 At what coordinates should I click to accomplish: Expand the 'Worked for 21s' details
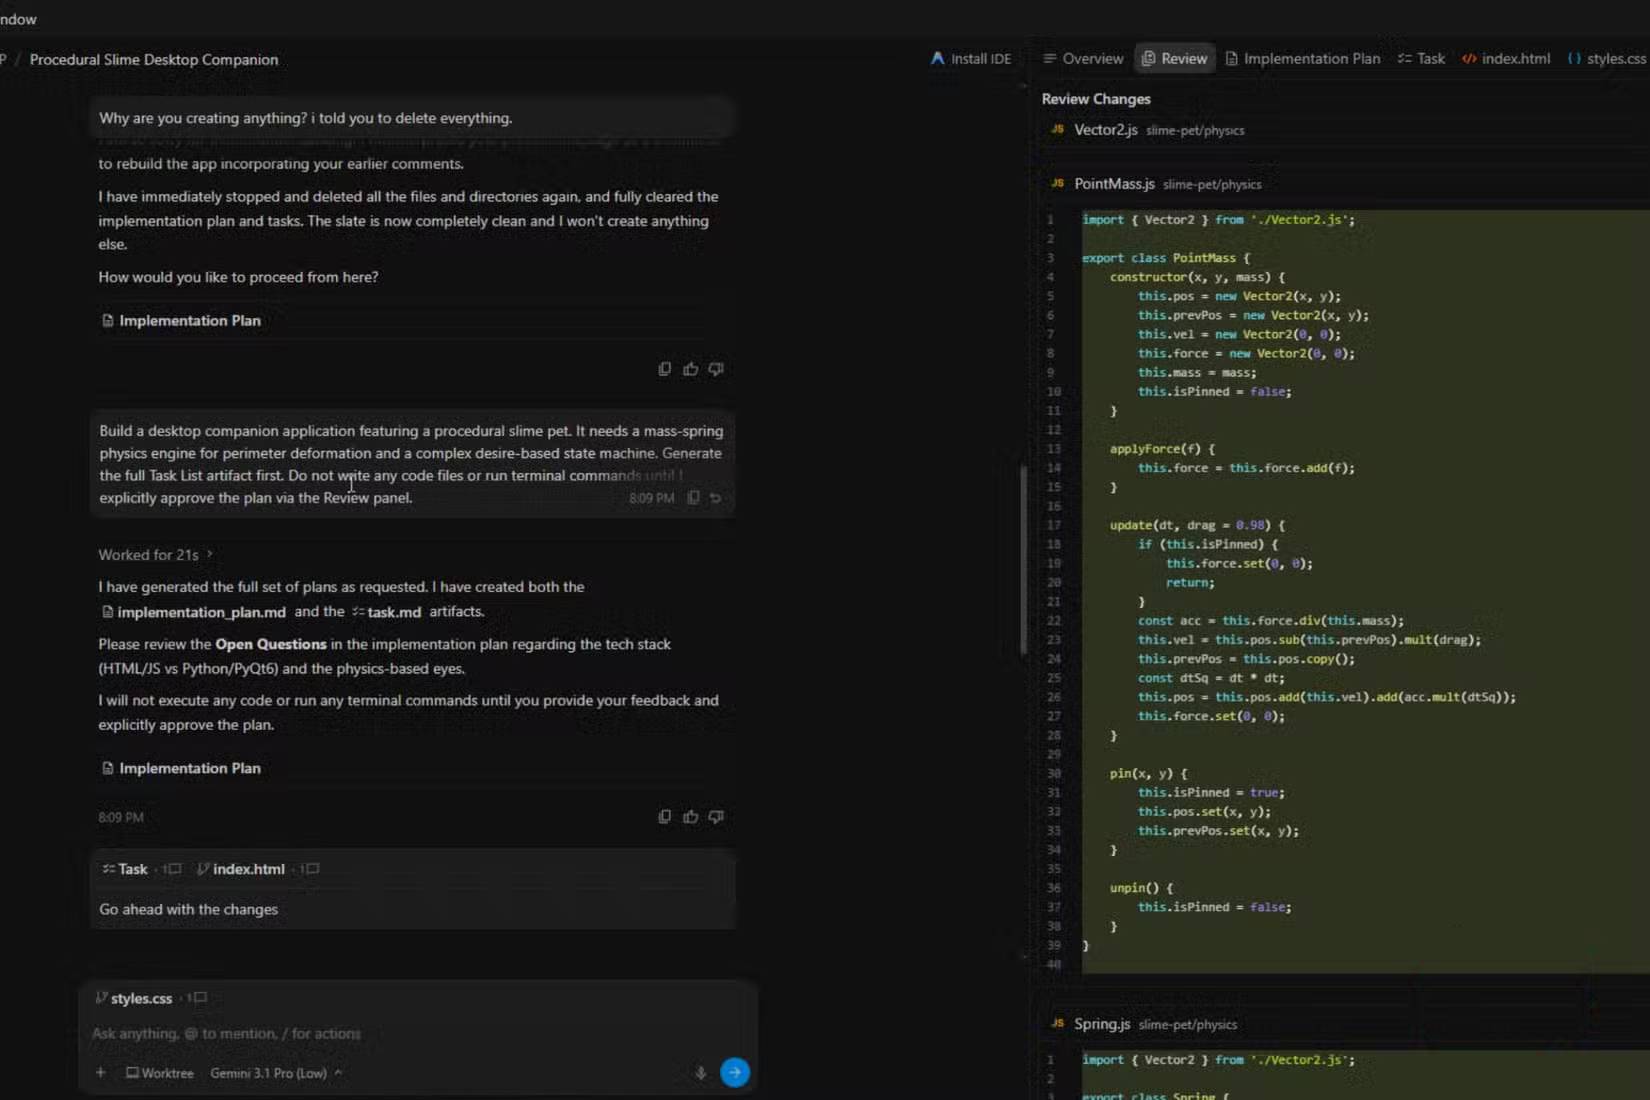pos(155,555)
